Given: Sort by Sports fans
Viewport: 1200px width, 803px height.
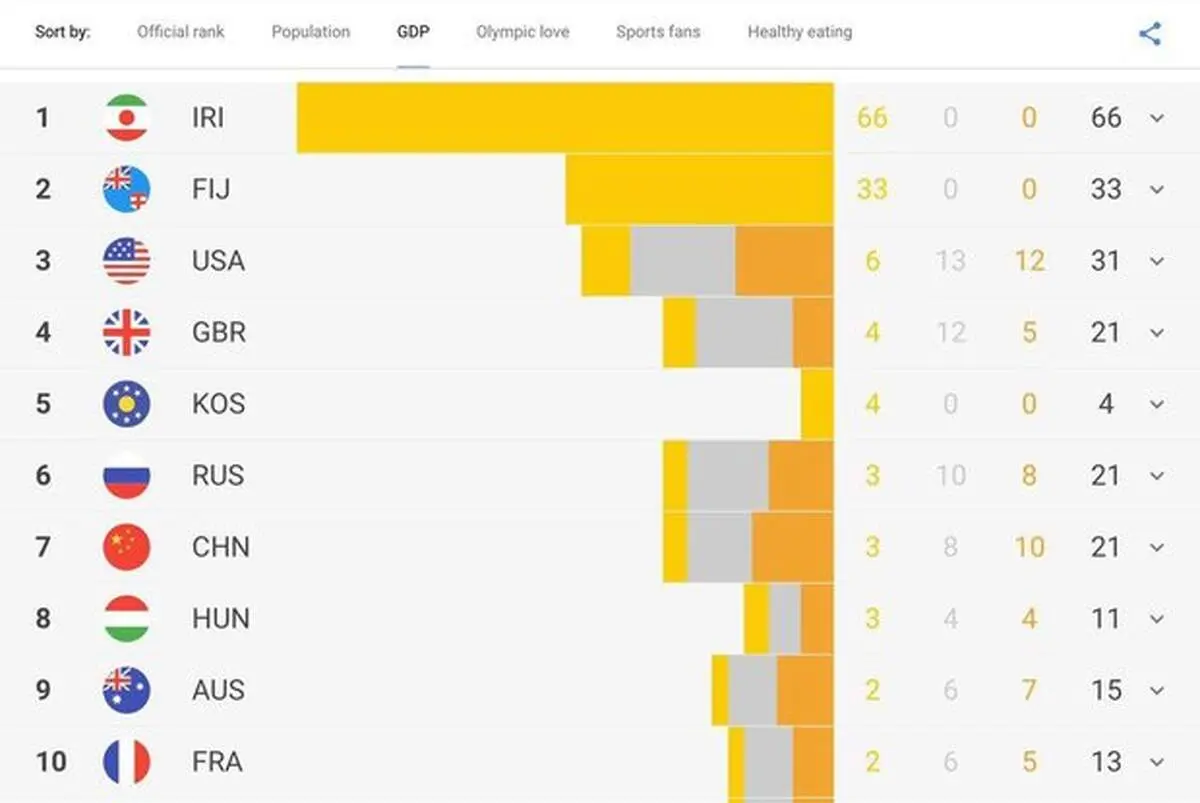Looking at the screenshot, I should tap(658, 32).
